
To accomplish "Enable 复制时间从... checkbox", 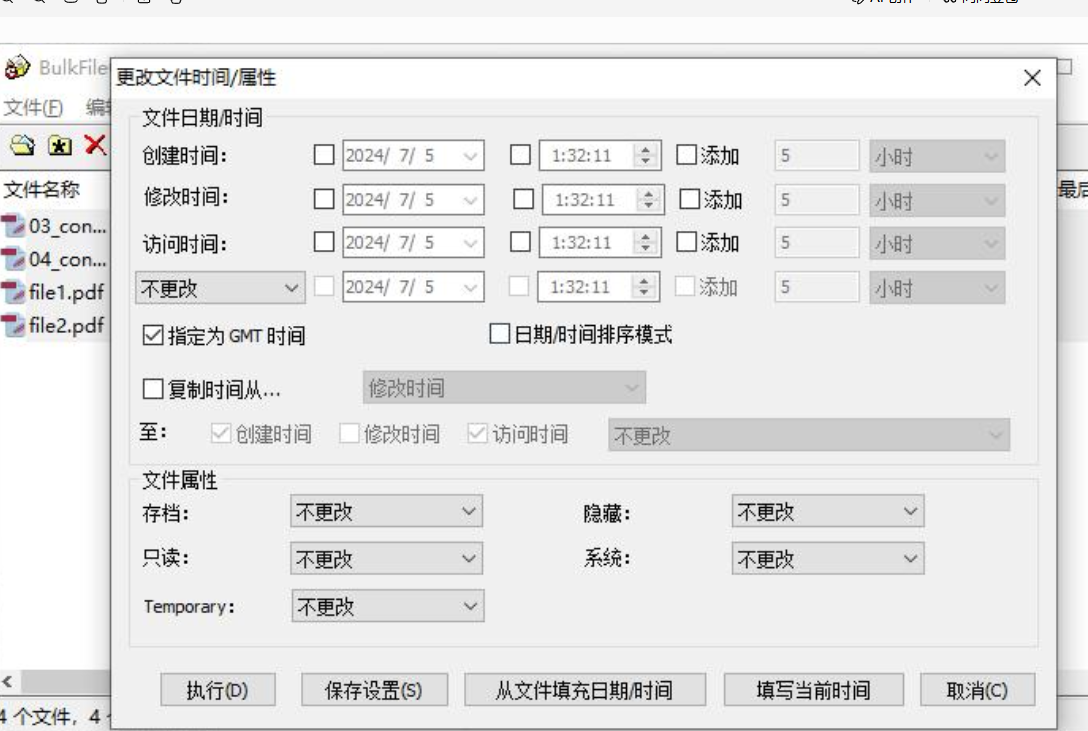I will [x=153, y=389].
